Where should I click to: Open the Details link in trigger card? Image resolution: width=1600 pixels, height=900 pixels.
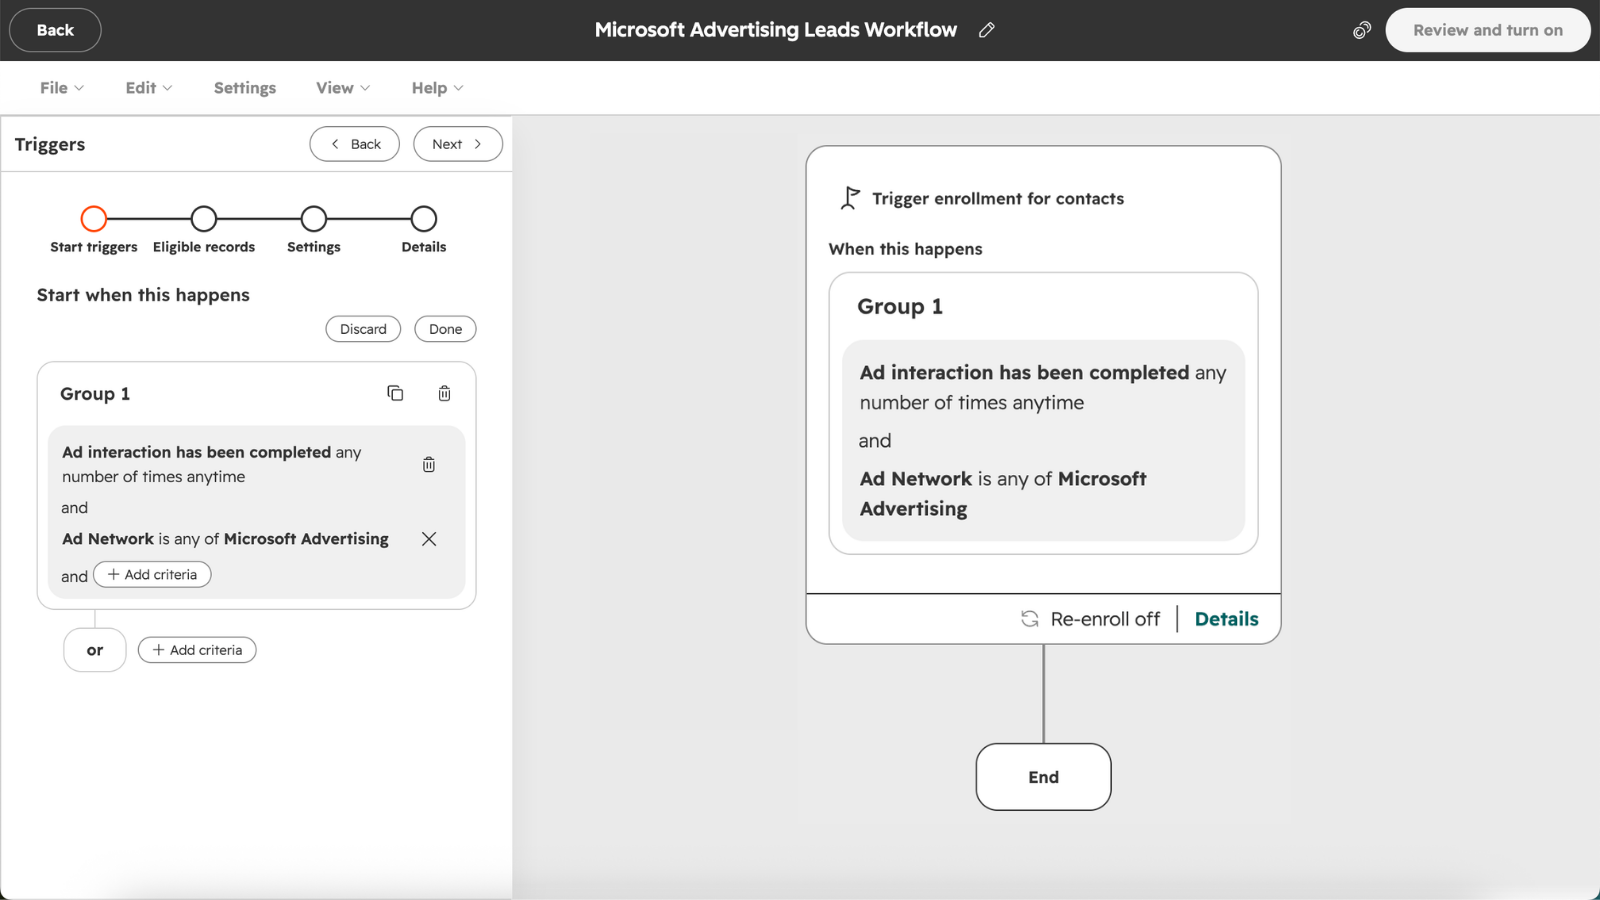[1226, 619]
